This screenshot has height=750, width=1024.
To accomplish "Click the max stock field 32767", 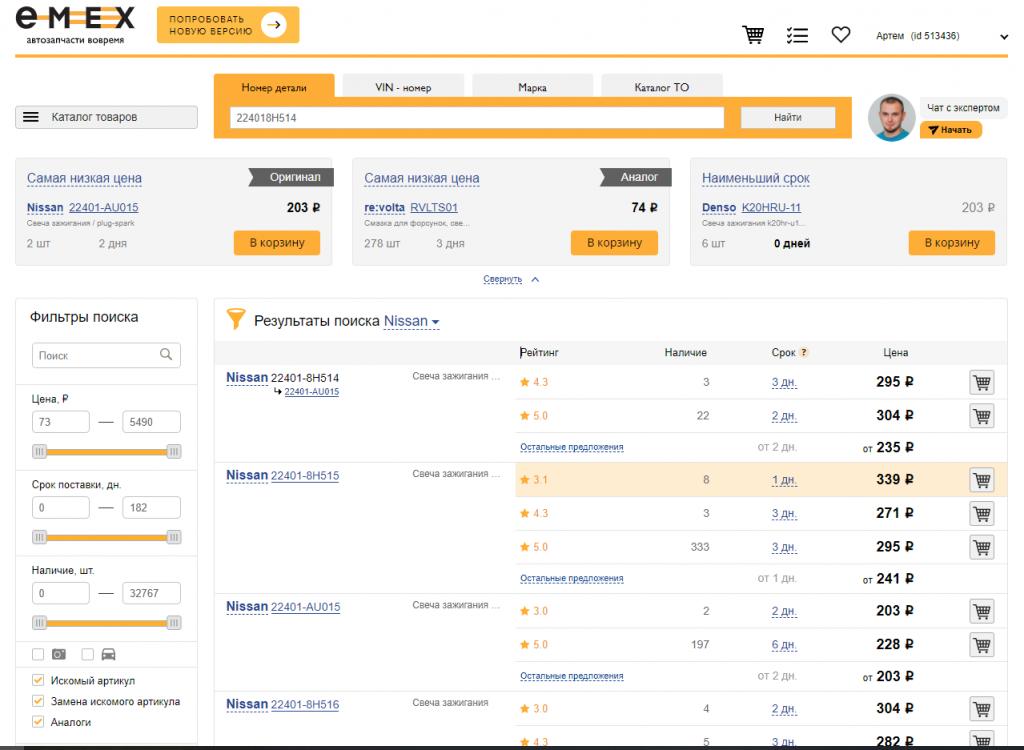I will [x=151, y=593].
